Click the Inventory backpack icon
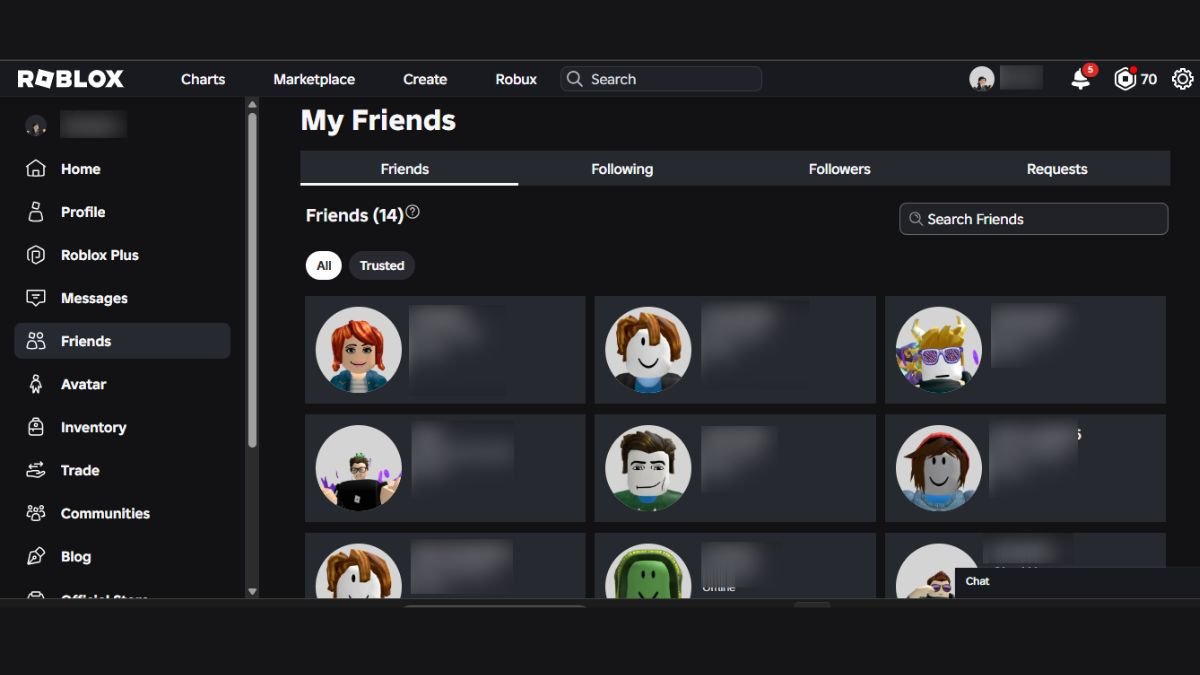1200x675 pixels. [x=36, y=427]
